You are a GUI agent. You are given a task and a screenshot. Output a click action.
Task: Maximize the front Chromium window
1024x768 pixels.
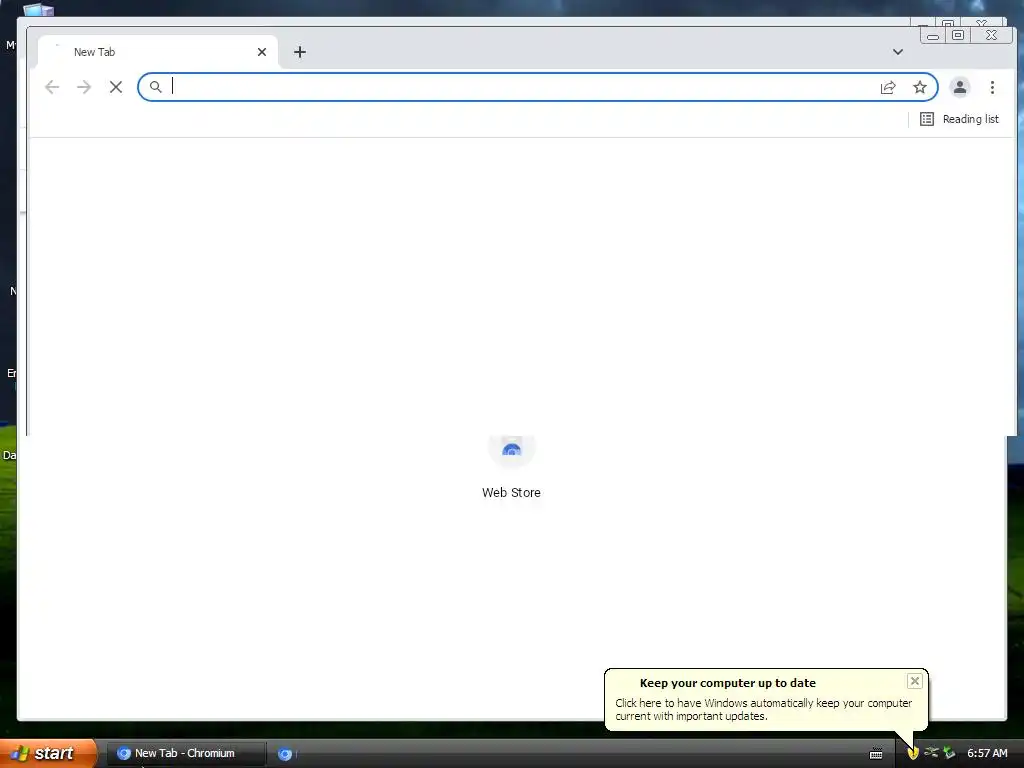pyautogui.click(x=958, y=35)
